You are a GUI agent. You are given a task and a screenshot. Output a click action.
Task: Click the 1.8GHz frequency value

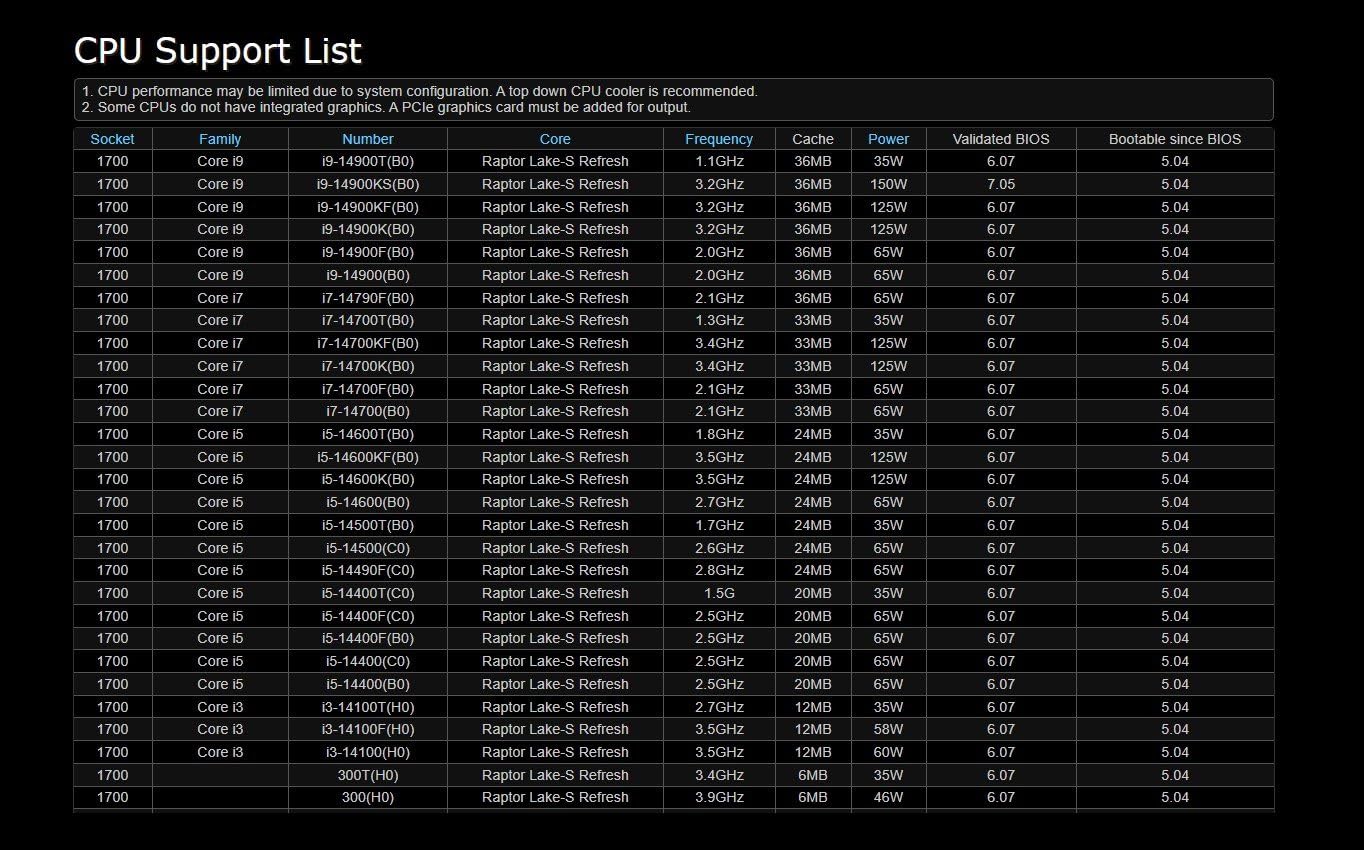coord(720,434)
